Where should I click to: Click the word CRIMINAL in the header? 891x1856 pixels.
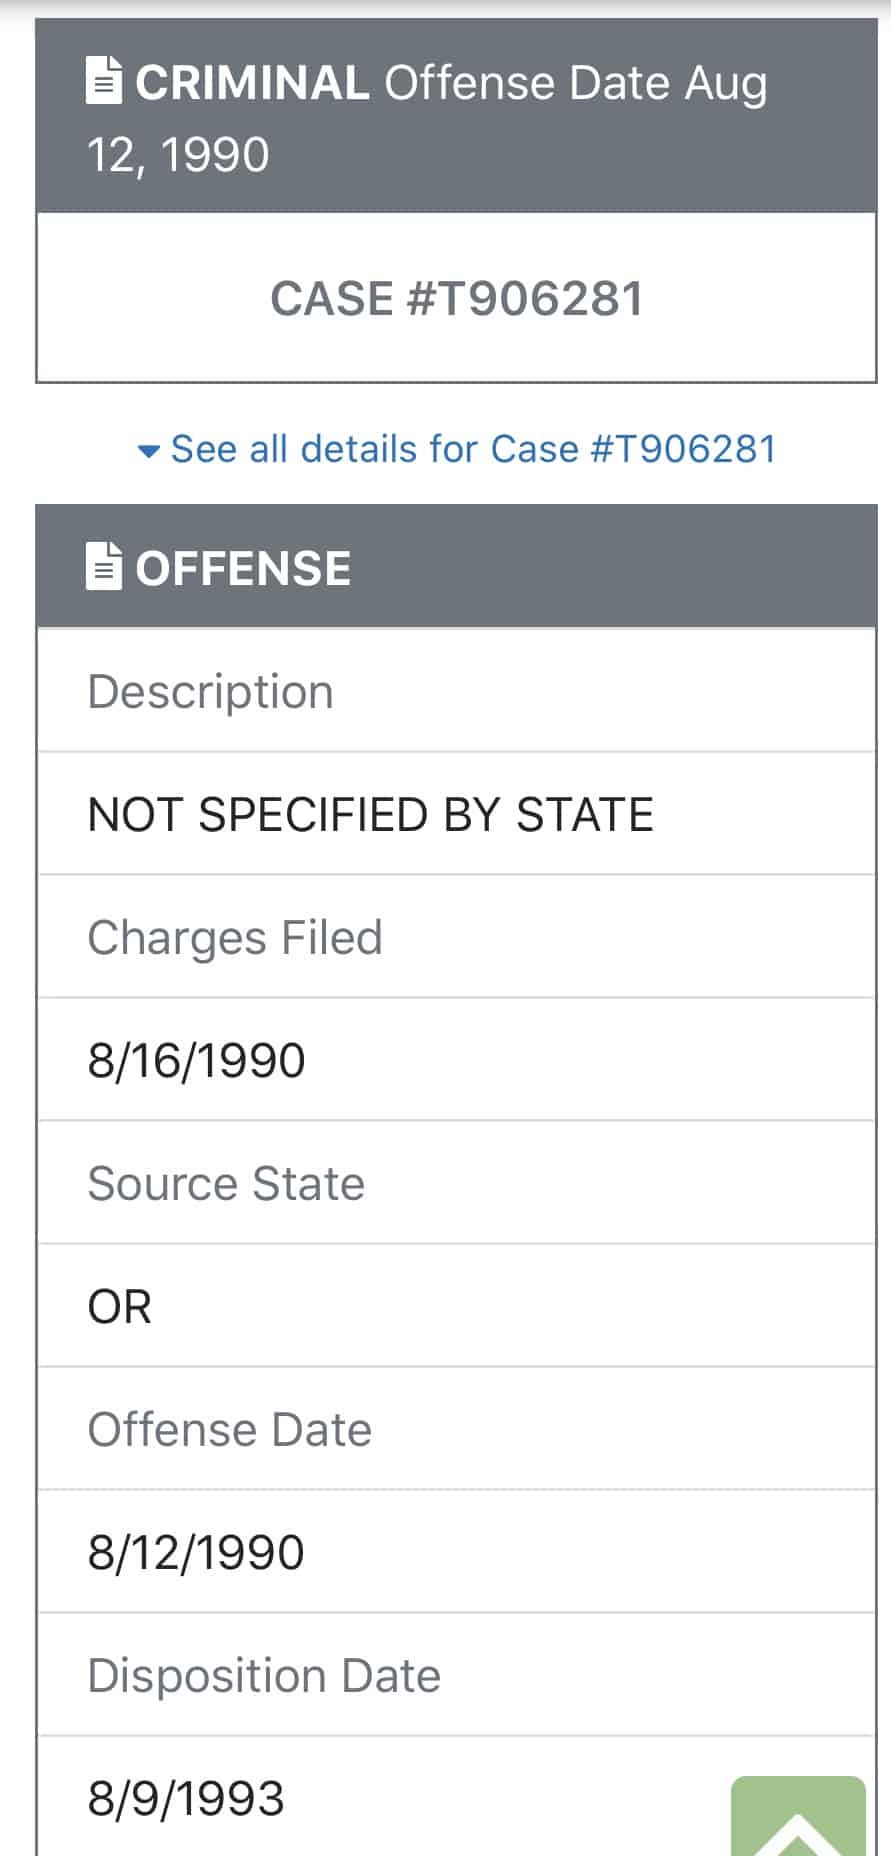252,83
